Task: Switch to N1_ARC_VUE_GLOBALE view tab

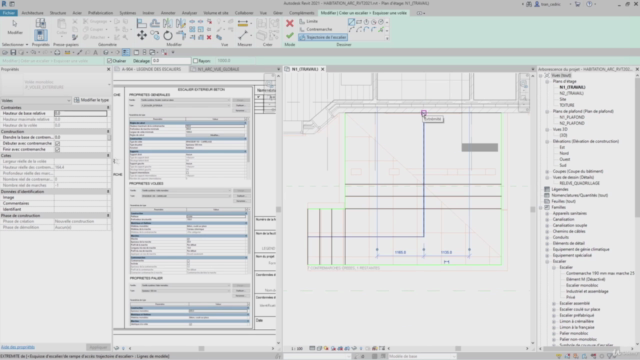Action: click(218, 69)
